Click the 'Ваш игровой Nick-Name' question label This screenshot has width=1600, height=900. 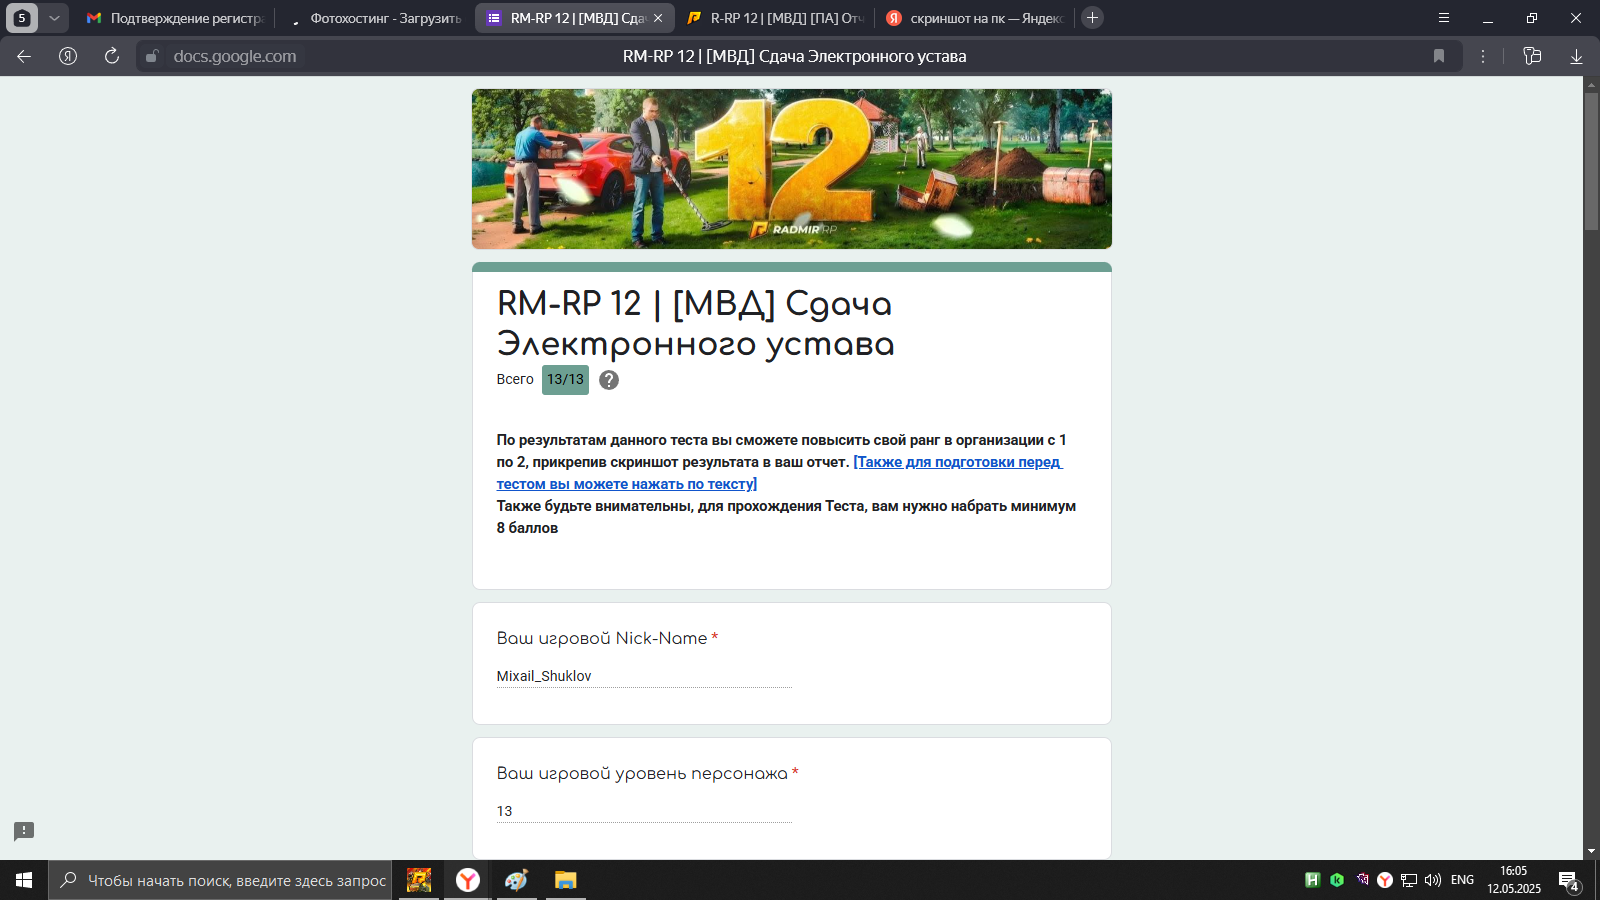pyautogui.click(x=602, y=638)
